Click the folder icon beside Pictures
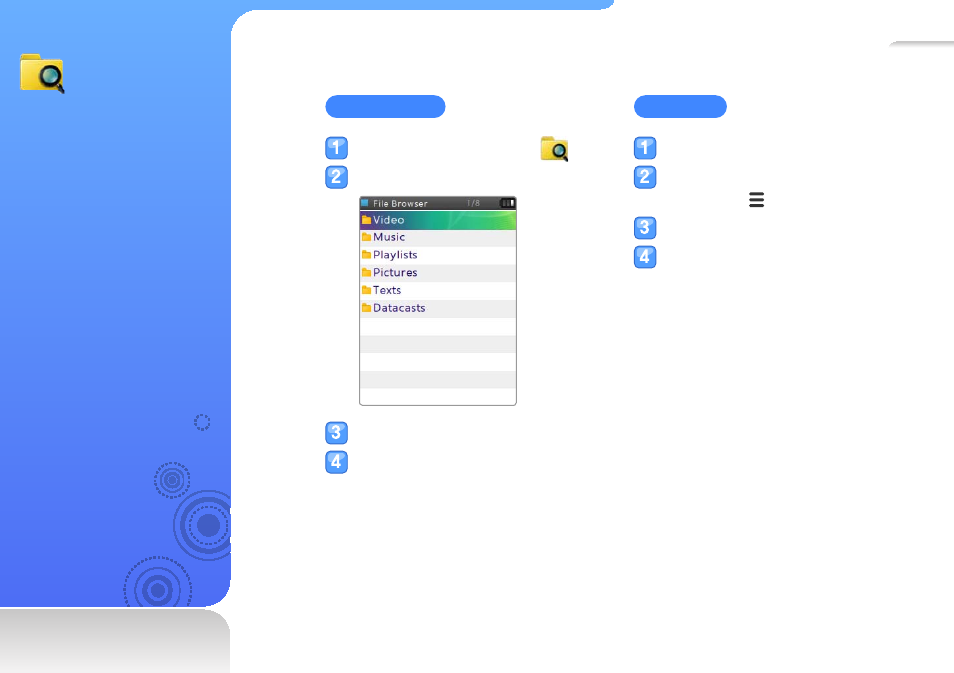Viewport: 954px width, 673px height. (366, 272)
